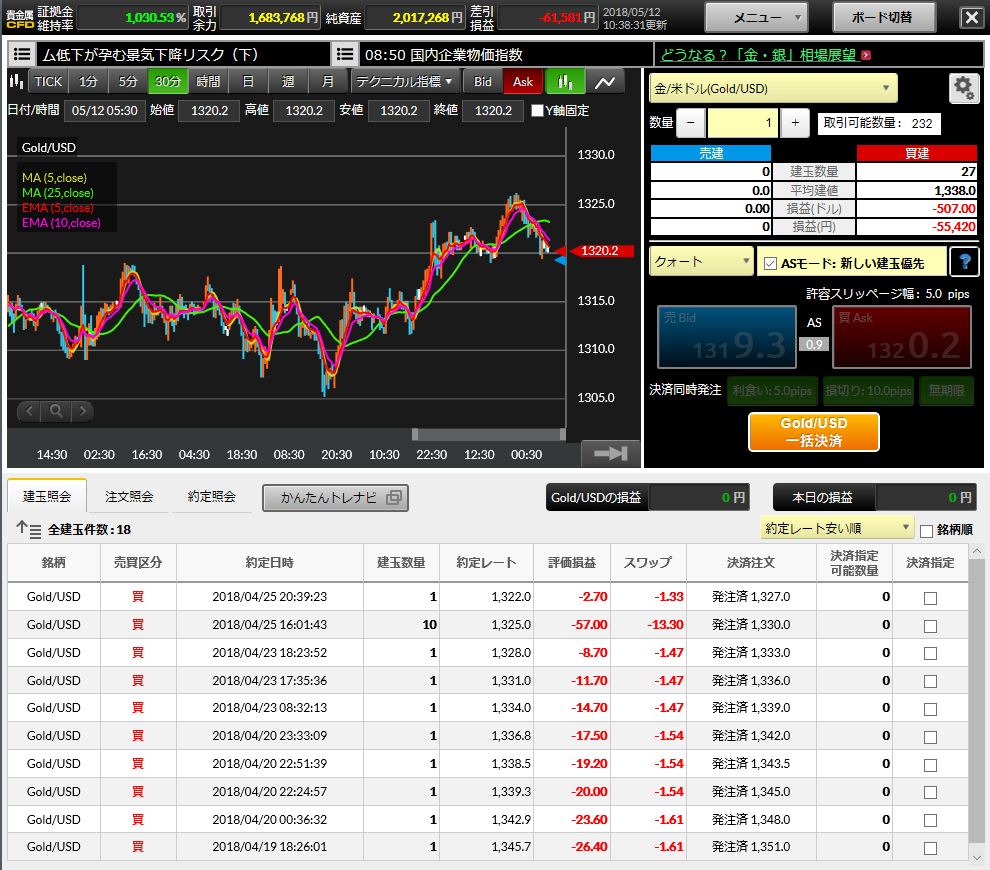Viewport: 990px width, 870px height.
Task: Click the chart scroll right arrow
Action: [x=83, y=411]
